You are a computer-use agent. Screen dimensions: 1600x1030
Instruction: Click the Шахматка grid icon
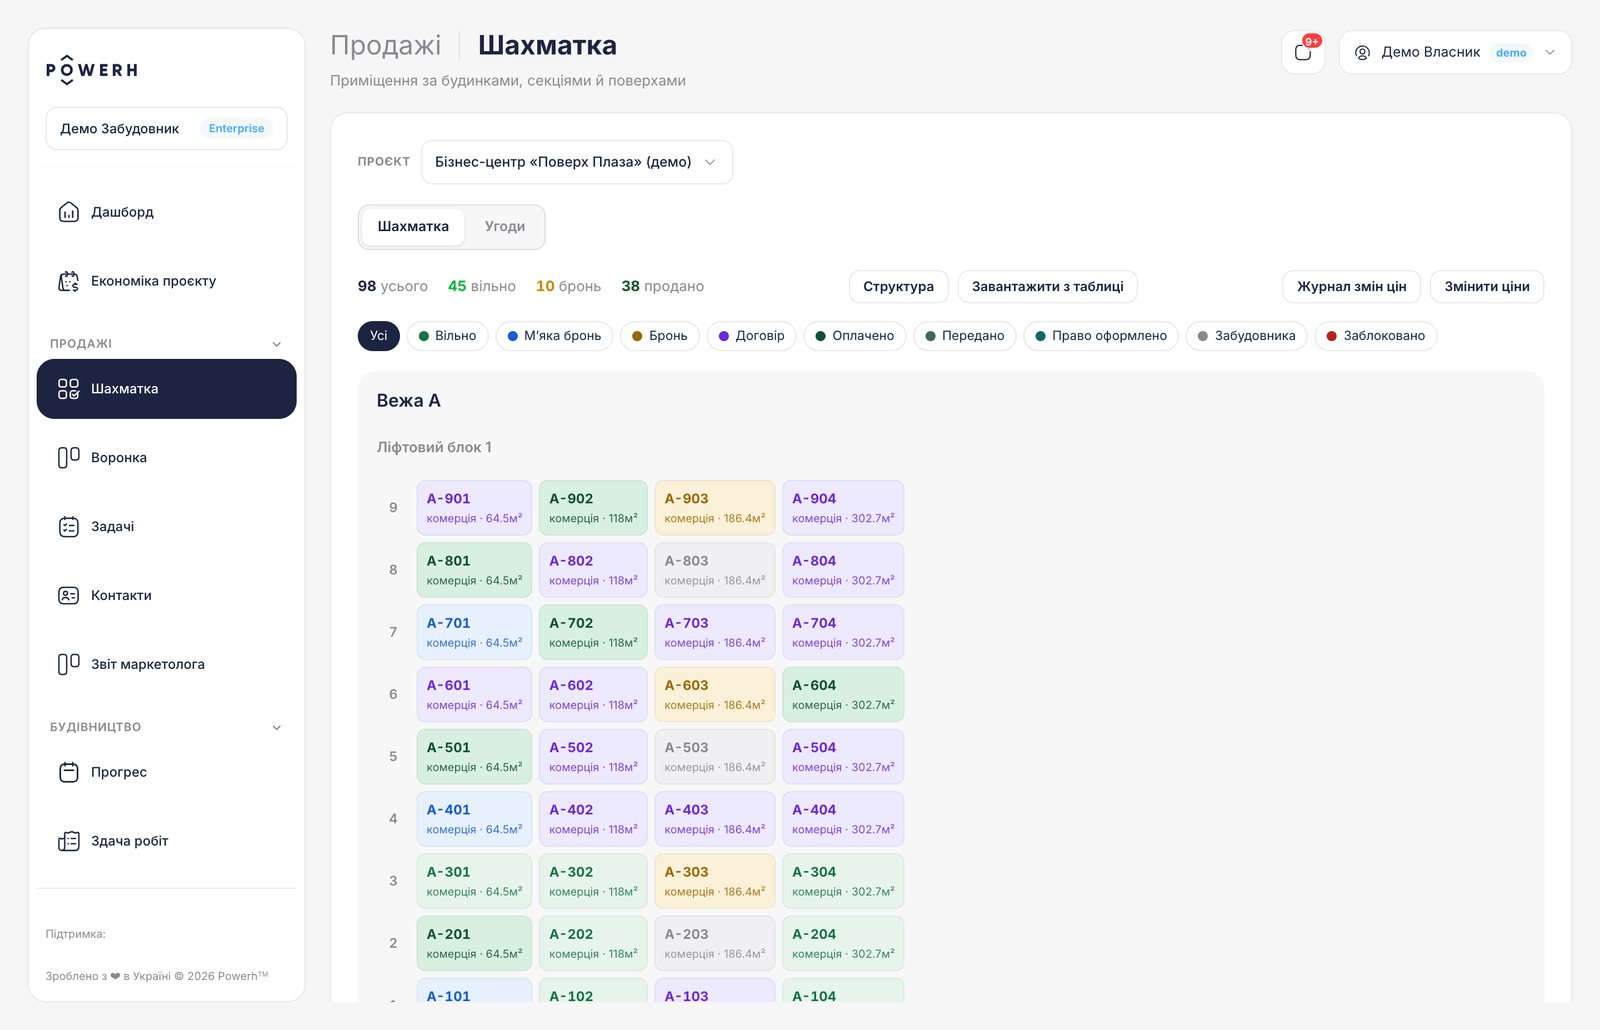[x=69, y=389]
